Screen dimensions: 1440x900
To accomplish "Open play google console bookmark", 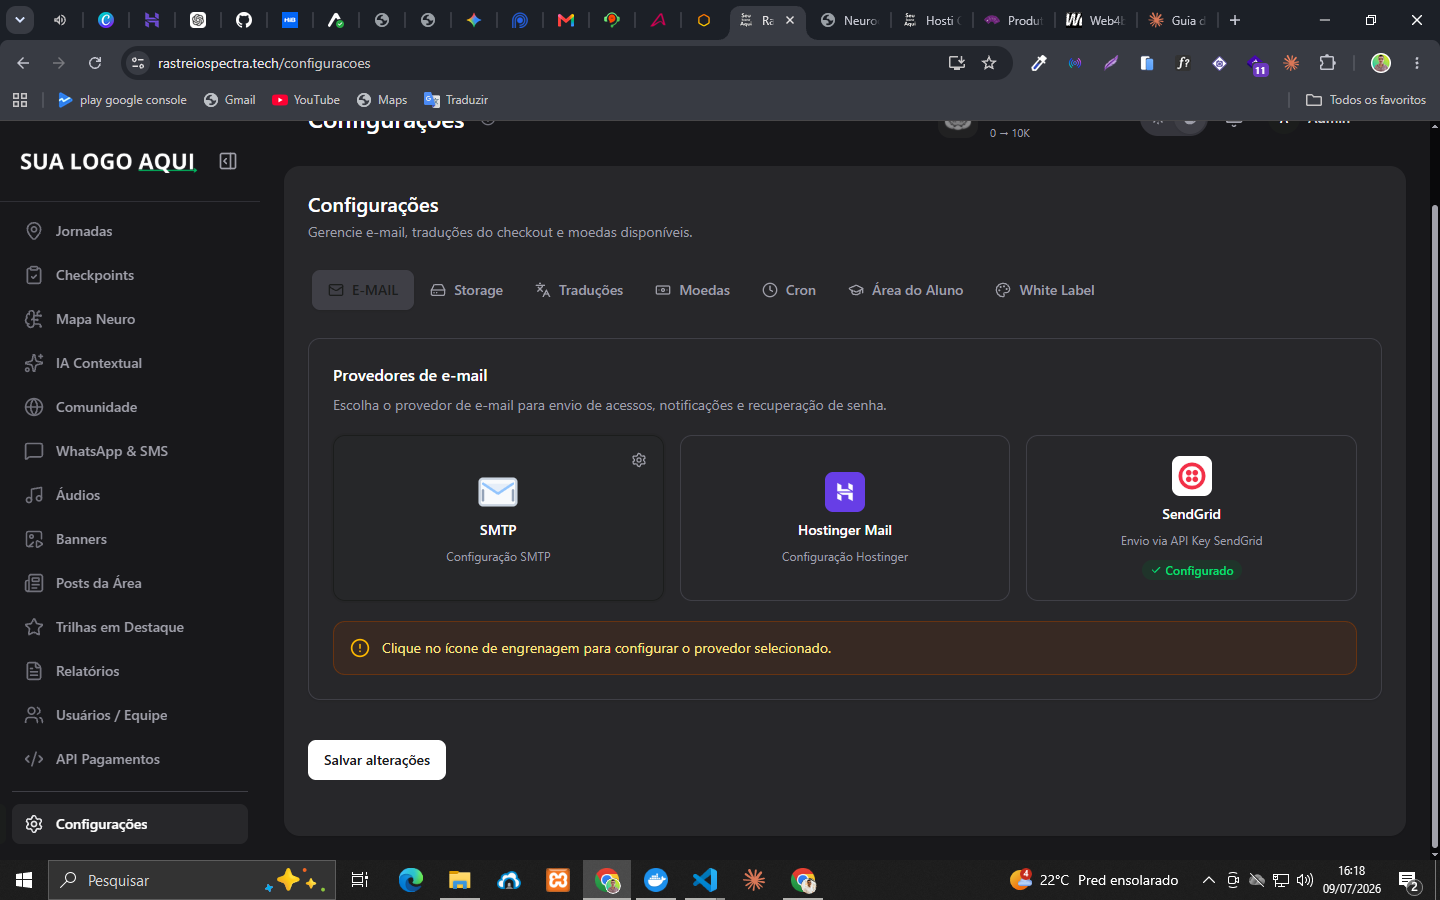I will pyautogui.click(x=122, y=100).
